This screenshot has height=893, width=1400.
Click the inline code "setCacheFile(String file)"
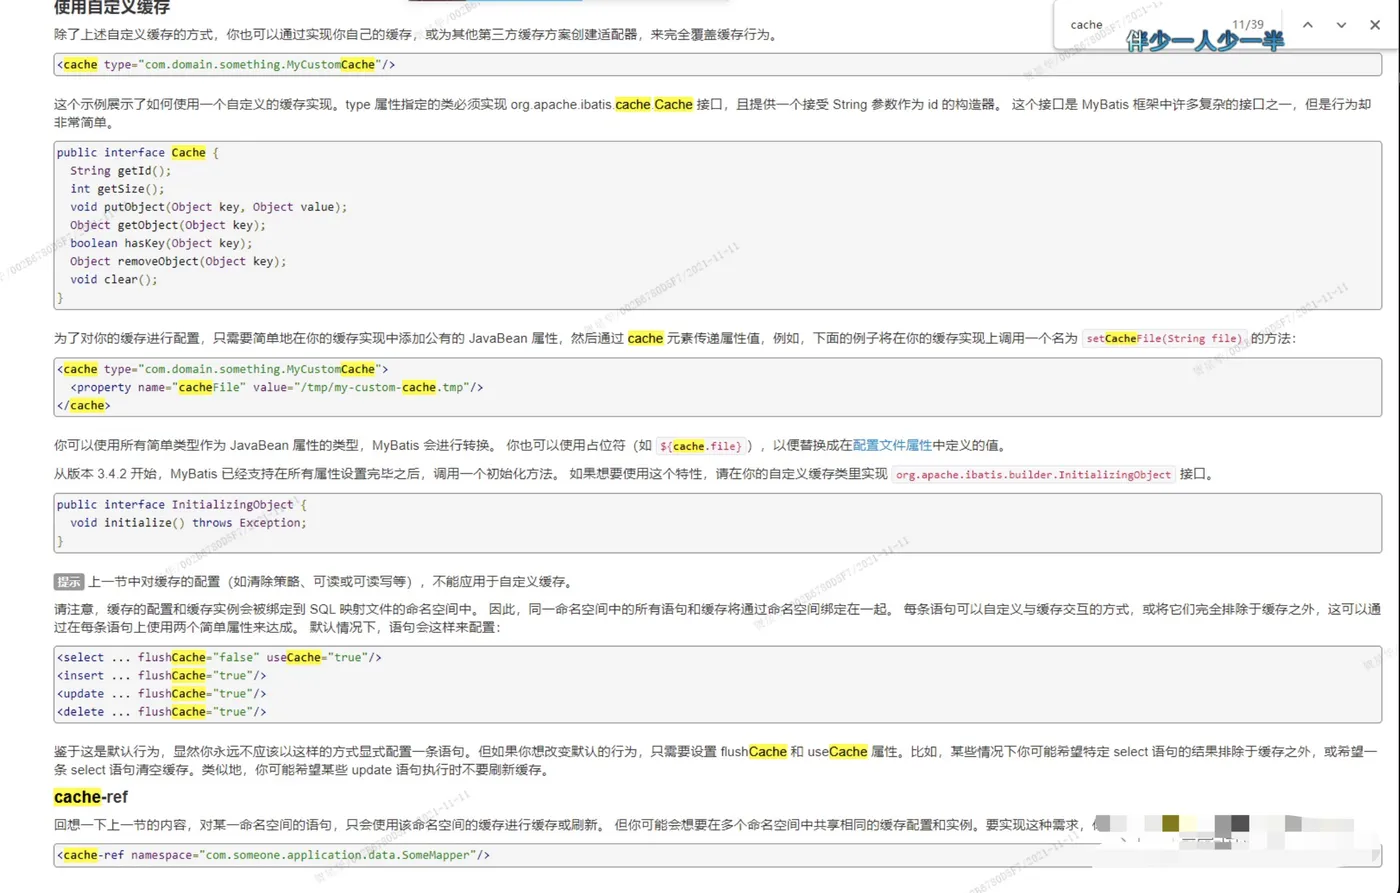tap(1165, 338)
